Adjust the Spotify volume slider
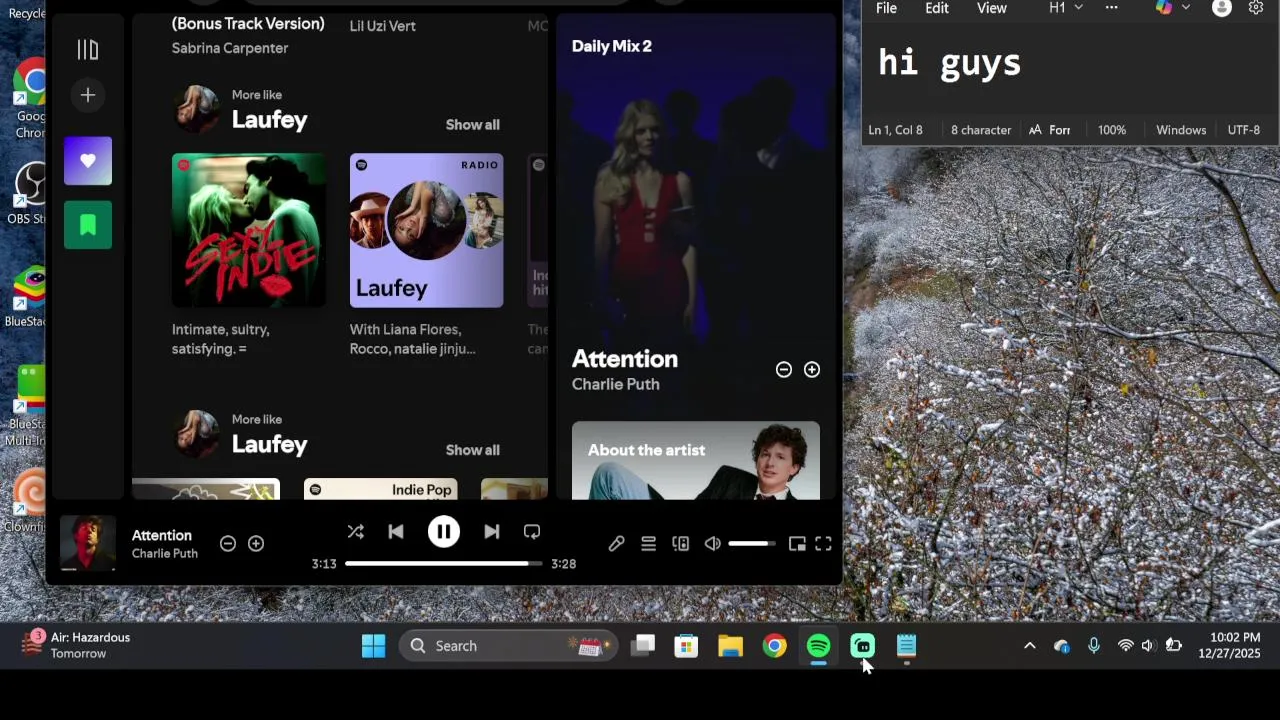1280x720 pixels. tap(752, 544)
